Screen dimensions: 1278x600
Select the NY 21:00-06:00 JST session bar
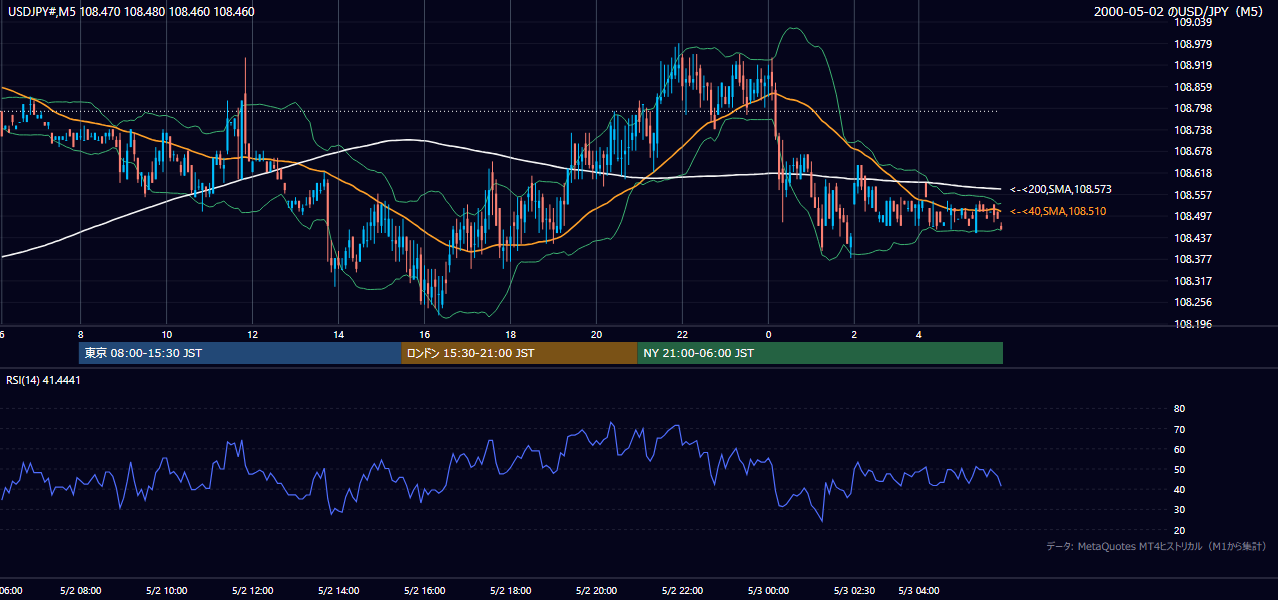tap(820, 353)
